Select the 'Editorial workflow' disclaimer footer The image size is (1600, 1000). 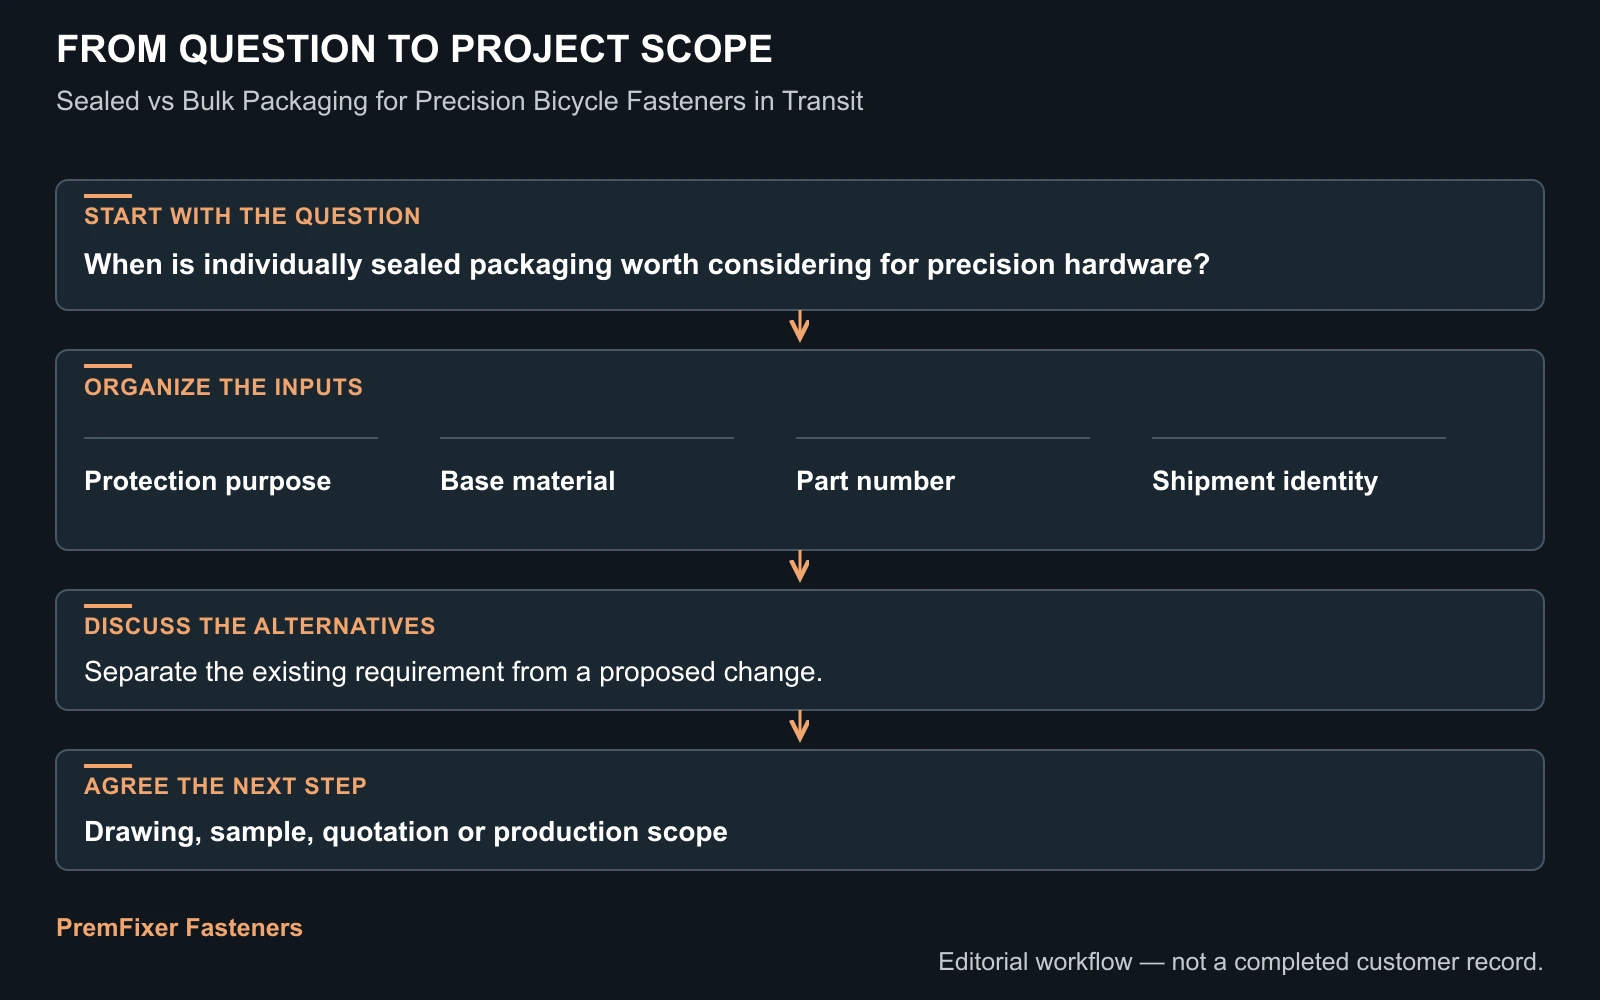(1241, 962)
